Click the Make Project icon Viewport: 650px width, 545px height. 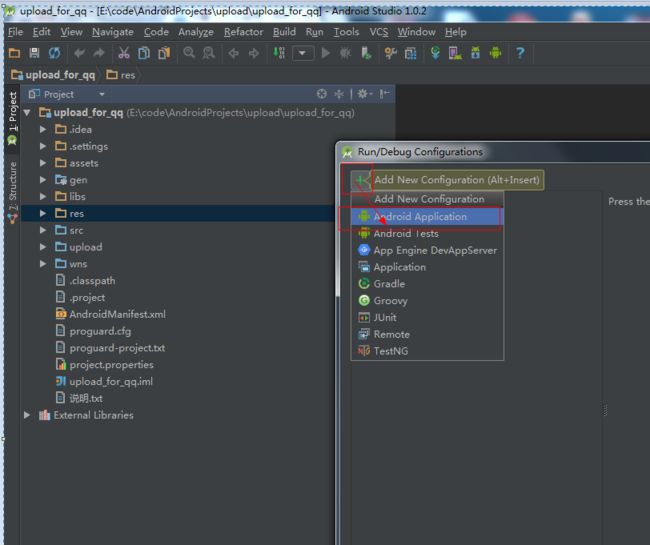coord(279,53)
